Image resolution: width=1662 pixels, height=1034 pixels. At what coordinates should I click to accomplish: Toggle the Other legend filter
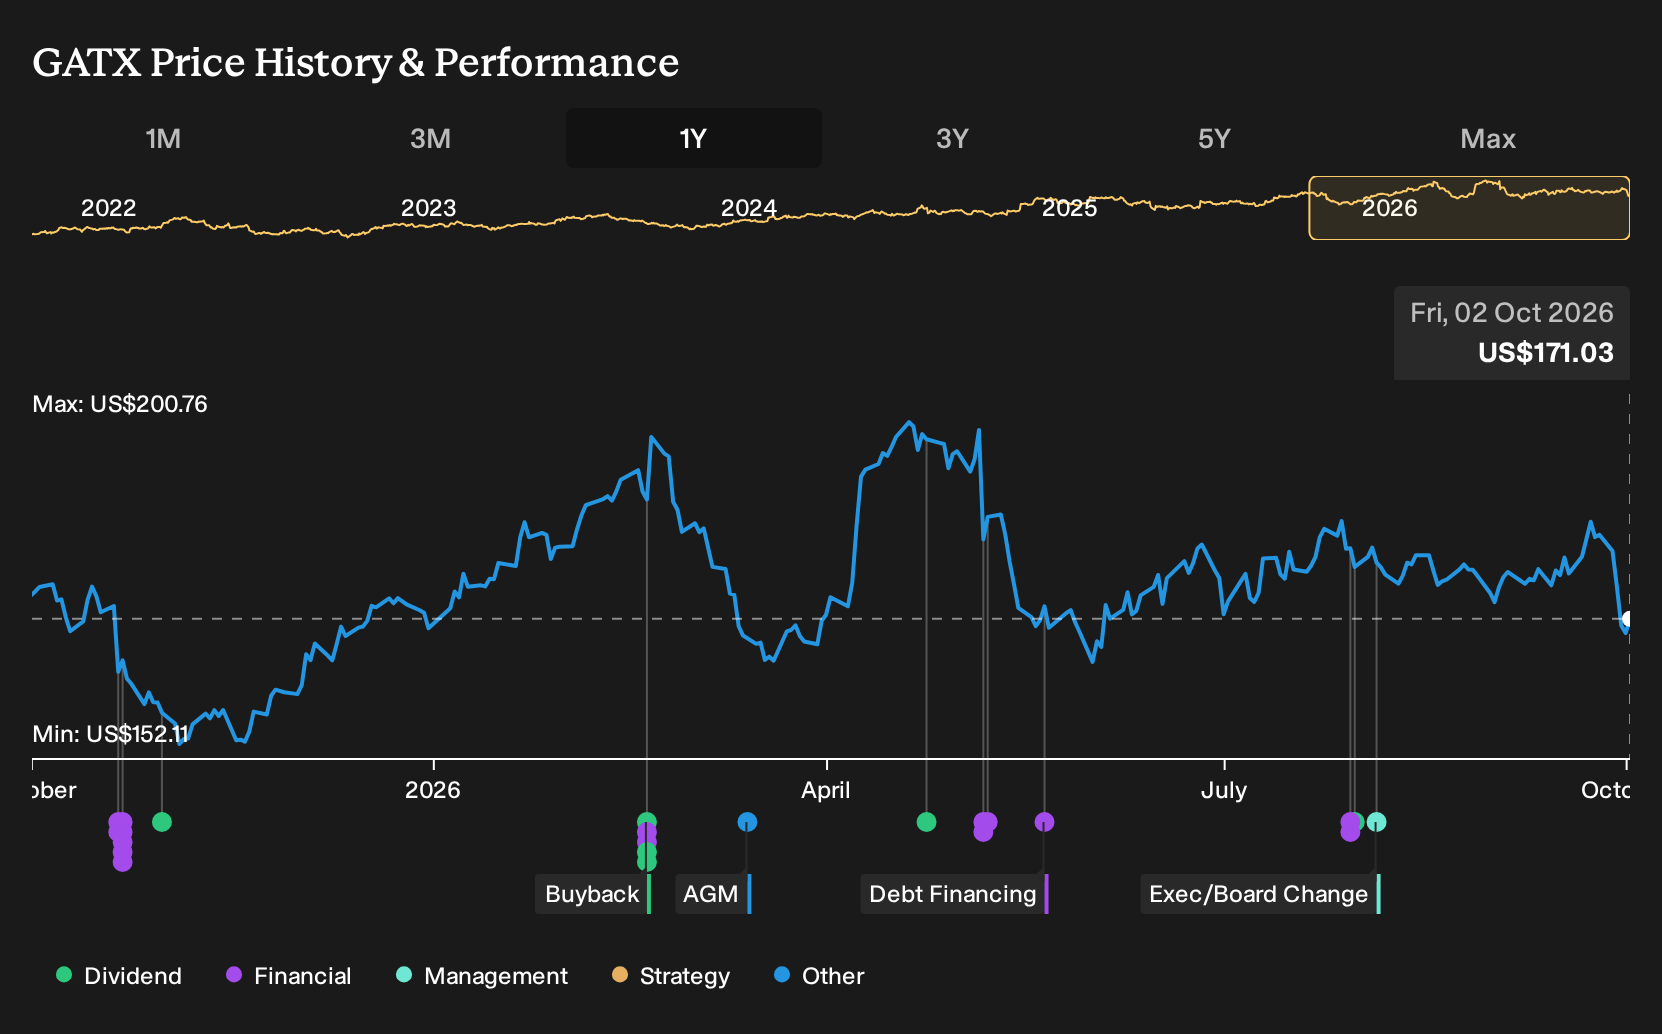pyautogui.click(x=819, y=976)
